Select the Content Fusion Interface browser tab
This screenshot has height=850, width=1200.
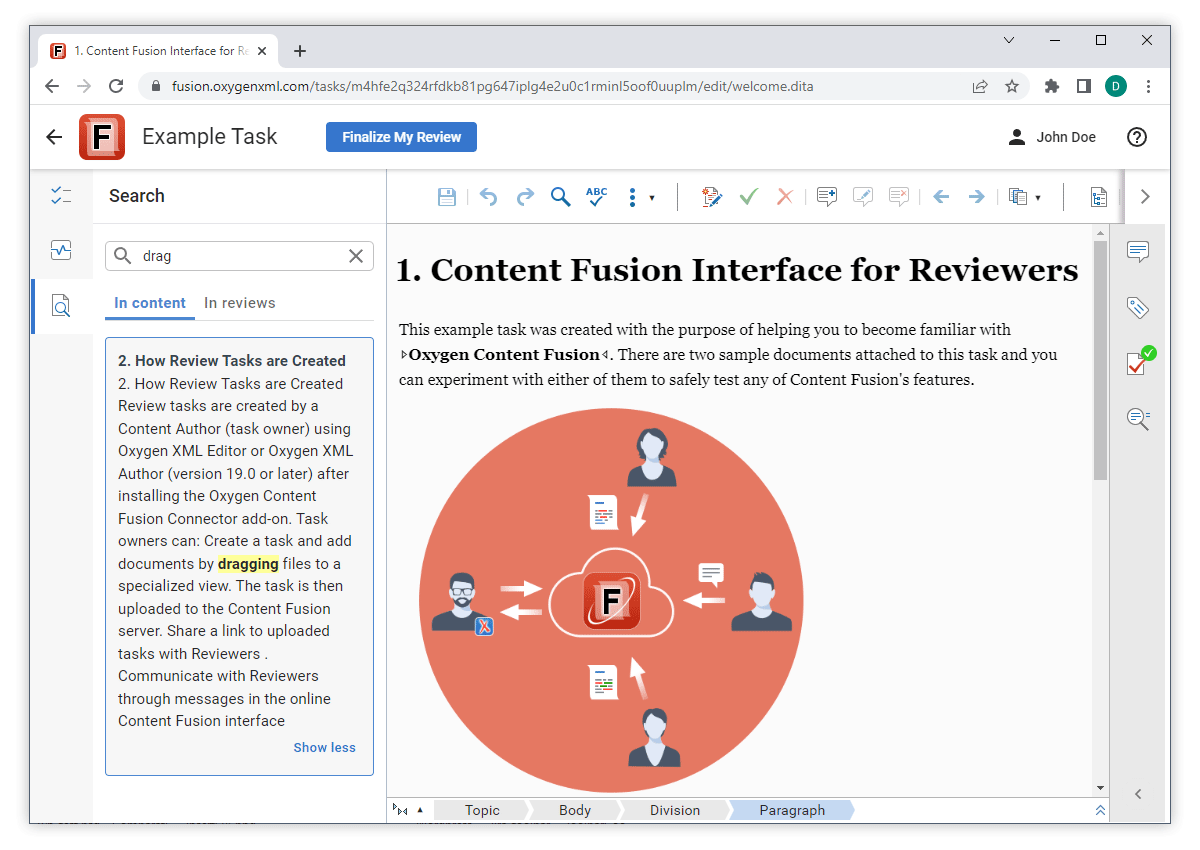pyautogui.click(x=158, y=51)
